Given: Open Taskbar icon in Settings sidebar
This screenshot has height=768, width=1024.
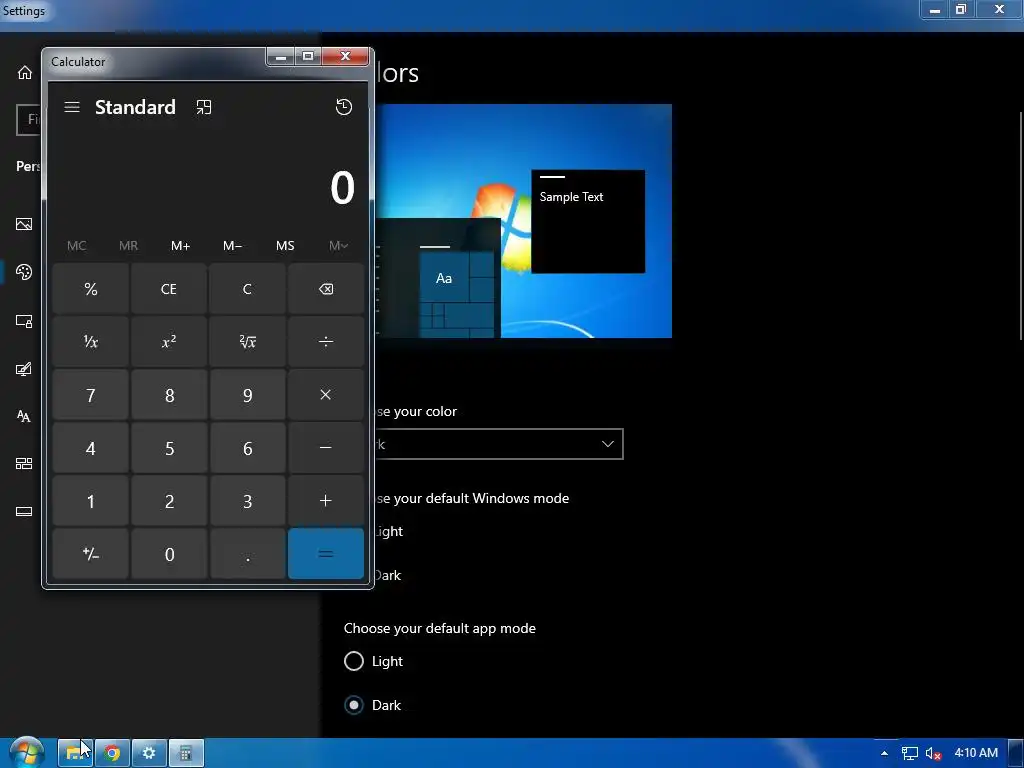Looking at the screenshot, I should coord(24,511).
